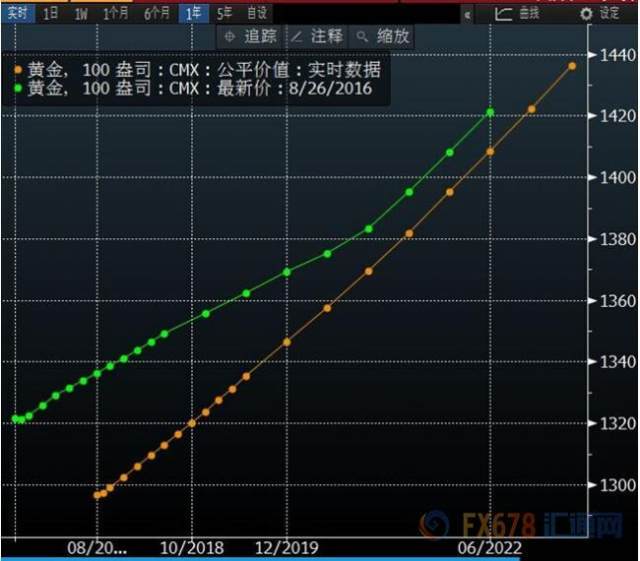Activate the 注释 annotate pencil tool

coord(318,37)
